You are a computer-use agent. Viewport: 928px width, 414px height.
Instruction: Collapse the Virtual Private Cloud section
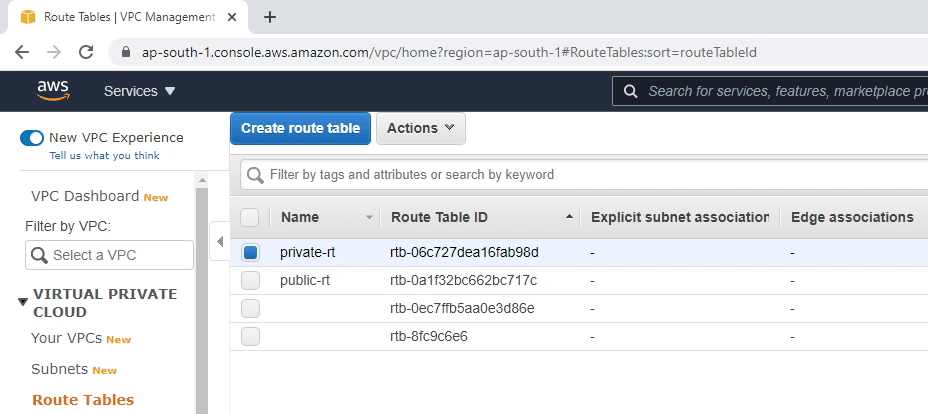[x=23, y=302]
